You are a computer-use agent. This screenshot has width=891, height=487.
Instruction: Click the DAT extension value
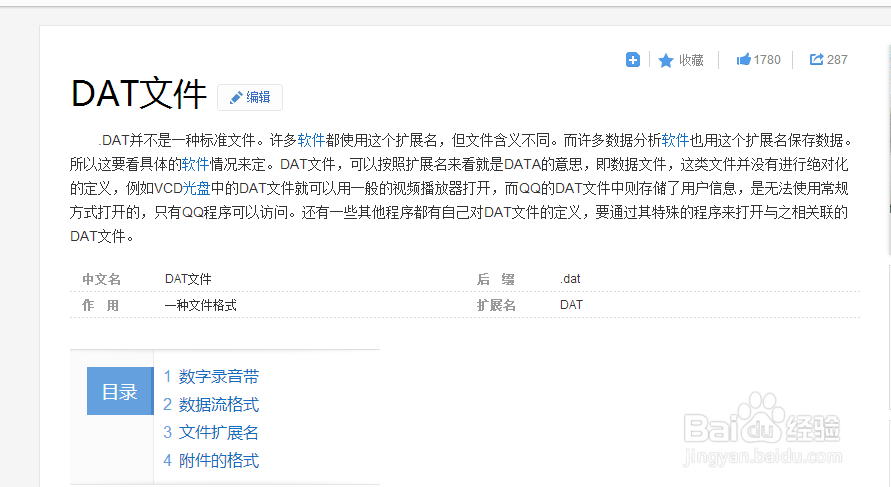point(571,305)
